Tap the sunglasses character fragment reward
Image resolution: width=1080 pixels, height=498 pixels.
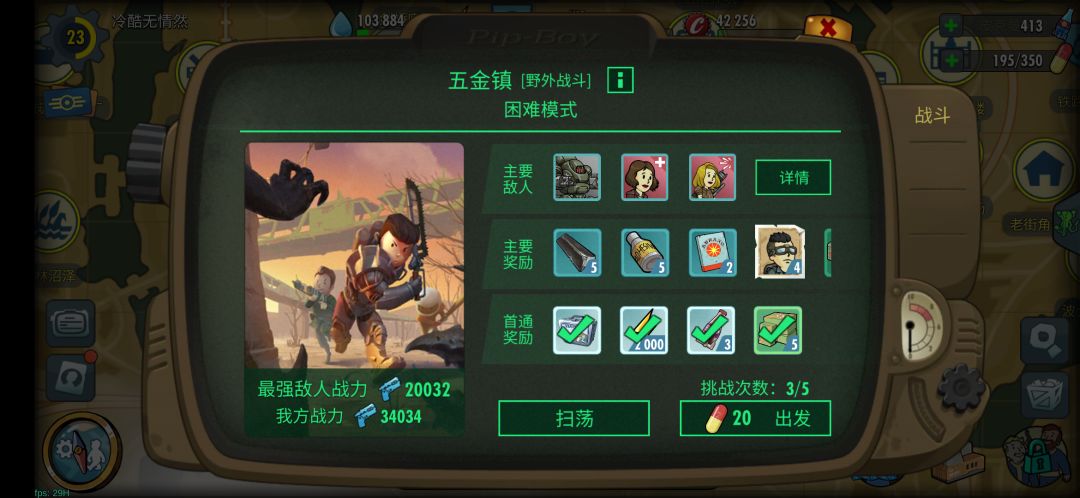pos(780,252)
